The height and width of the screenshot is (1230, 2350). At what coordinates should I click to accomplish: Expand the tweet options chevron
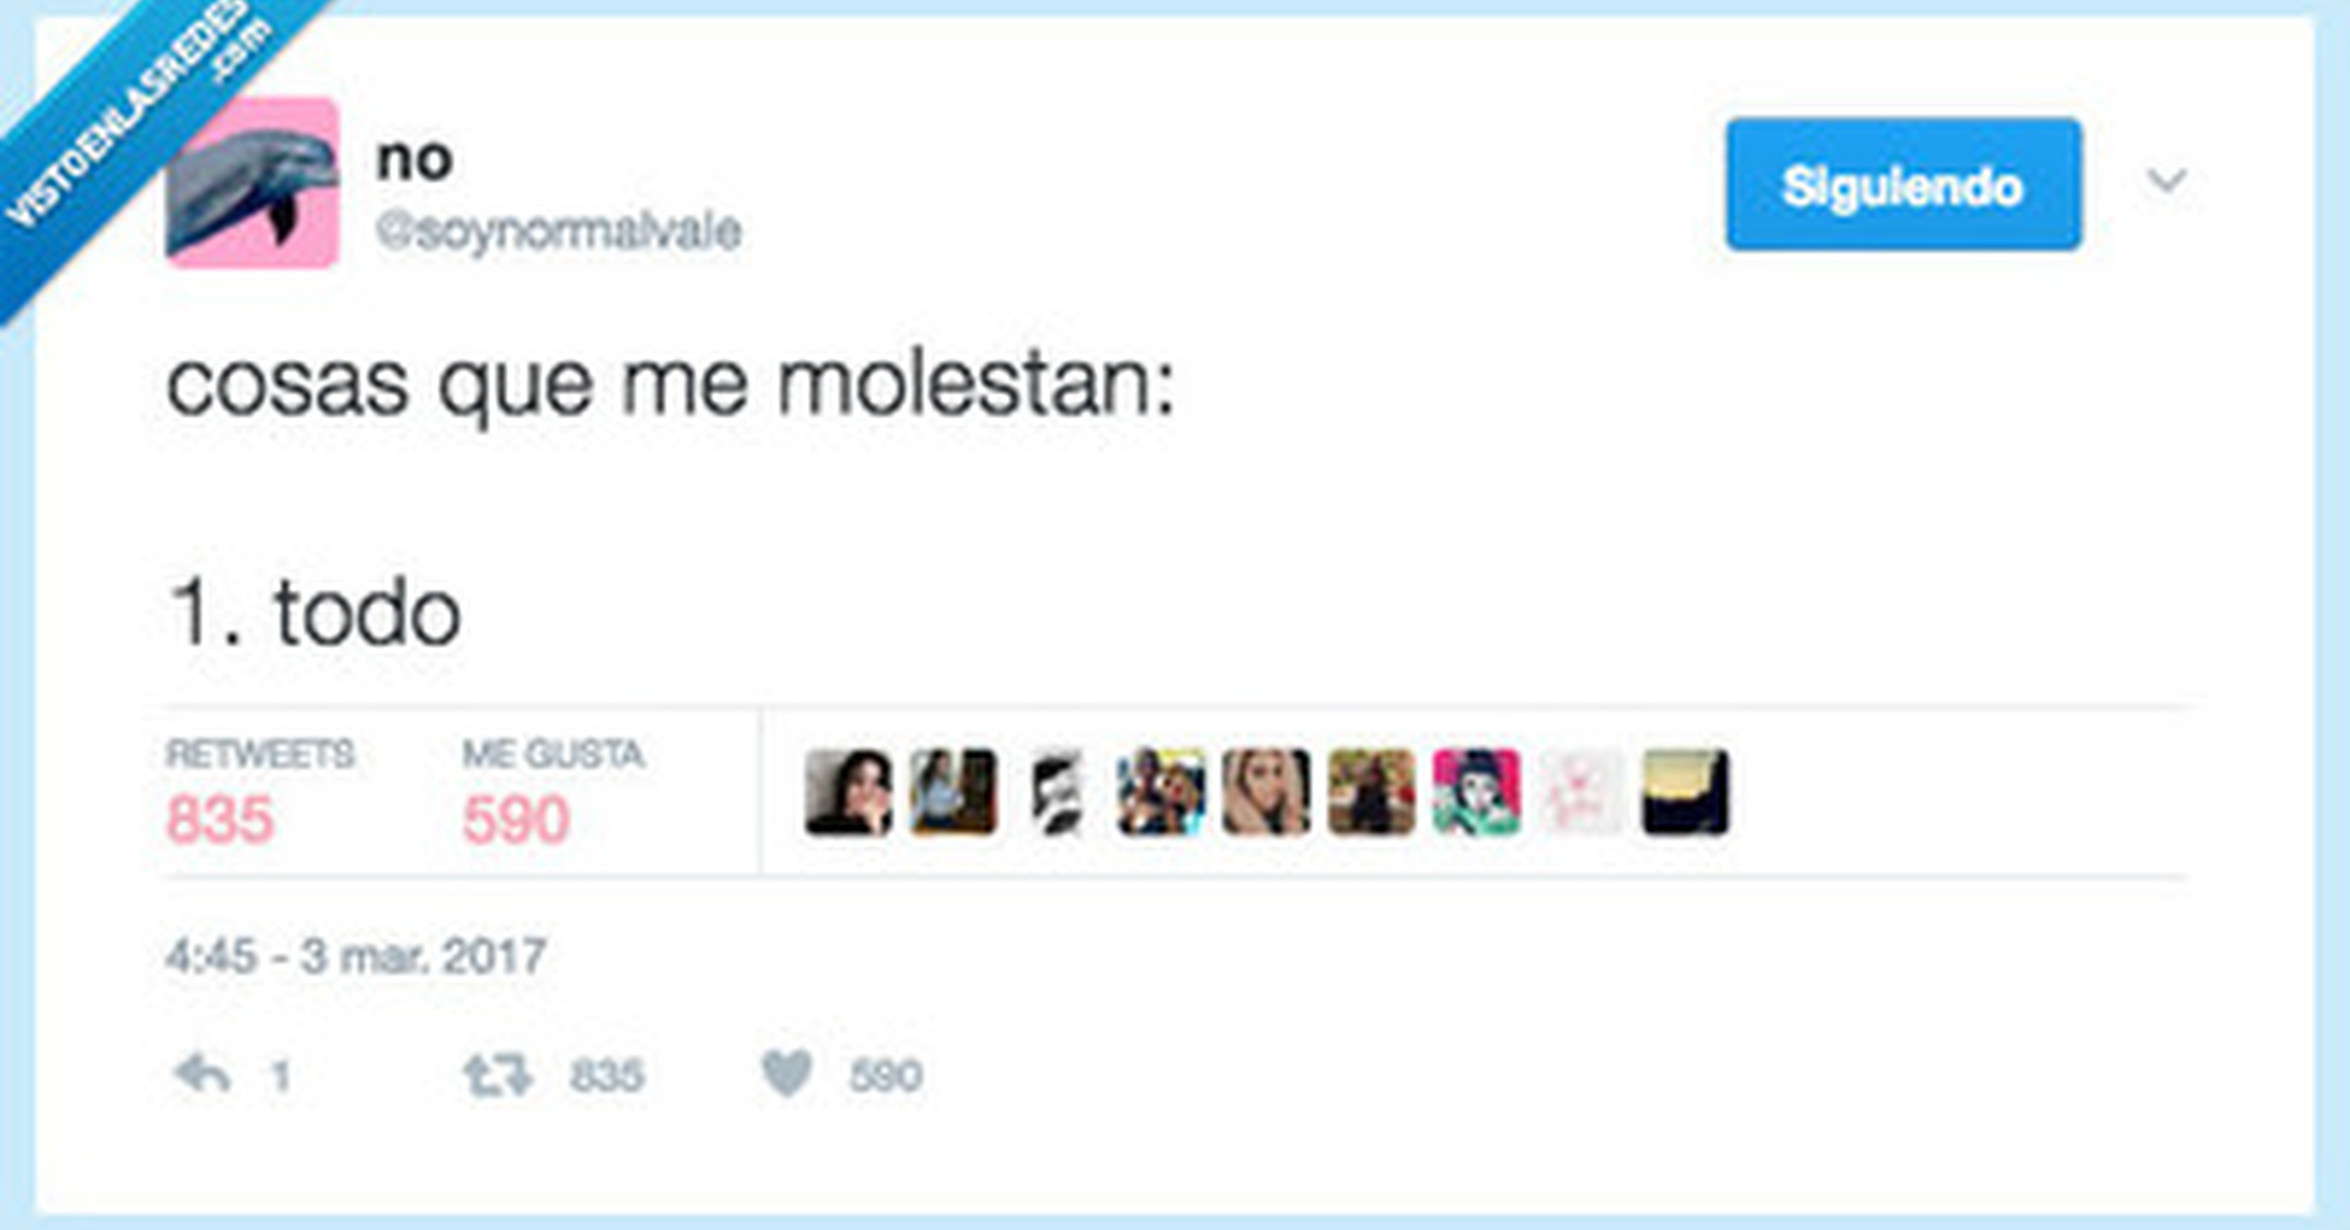[x=2166, y=181]
